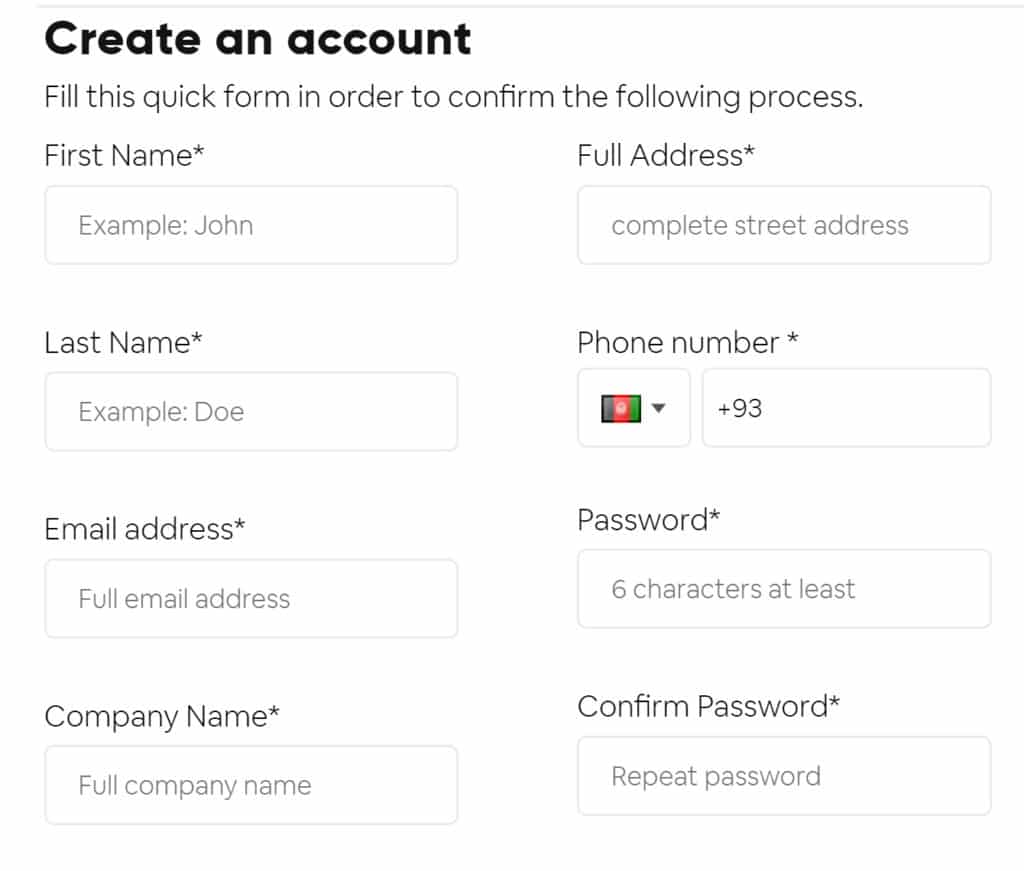Select the Last Name text box
The width and height of the screenshot is (1024, 871).
251,411
